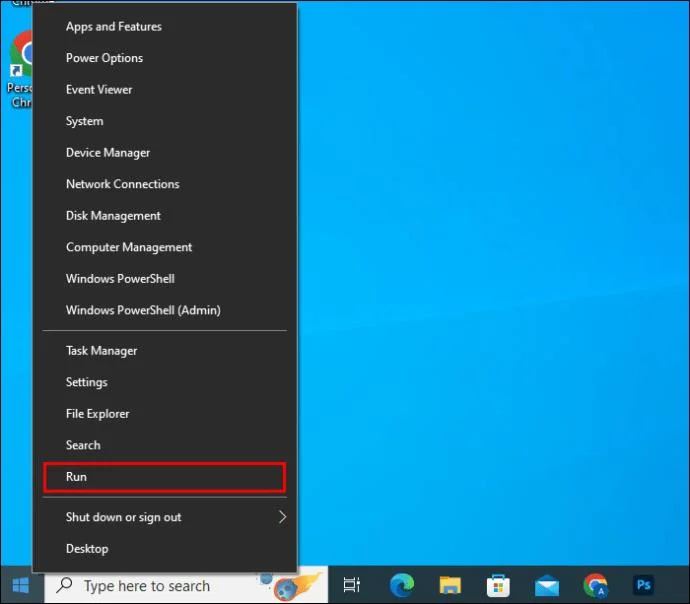Click the taskbar search box
Image resolution: width=690 pixels, height=604 pixels.
[x=186, y=586]
